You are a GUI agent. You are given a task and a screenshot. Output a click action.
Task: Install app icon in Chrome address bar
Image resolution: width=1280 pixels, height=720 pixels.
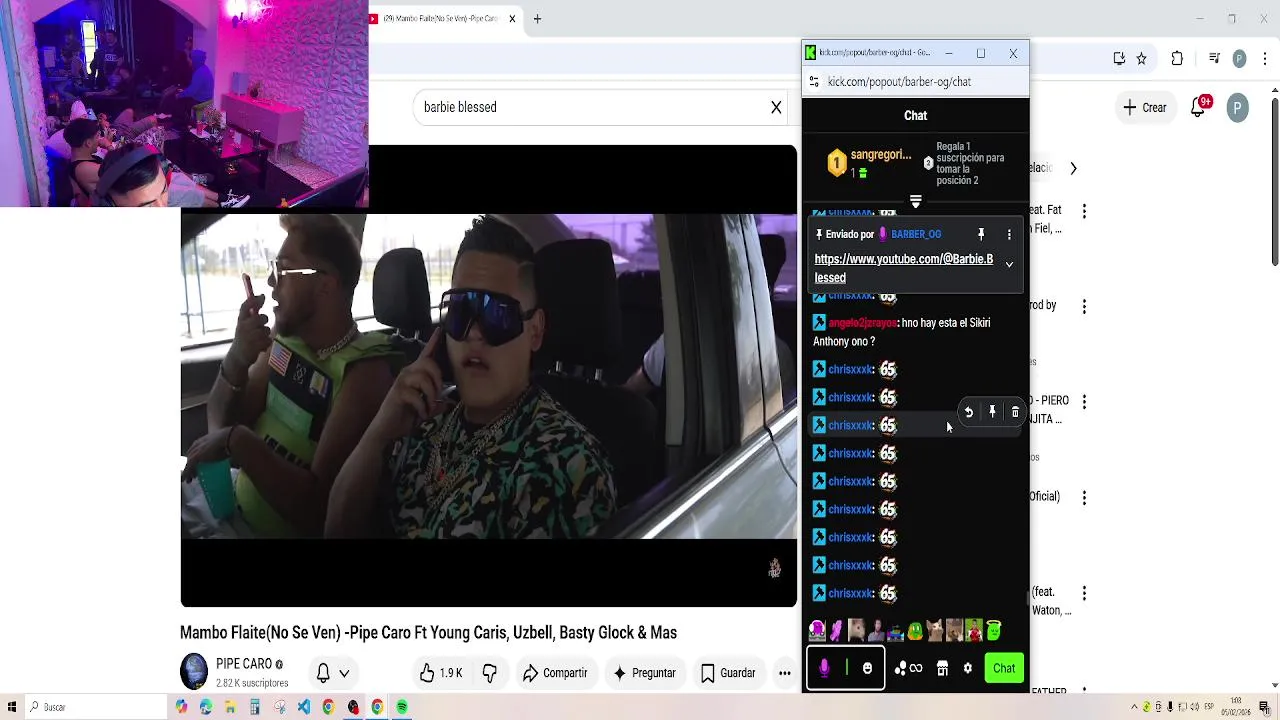(1119, 59)
